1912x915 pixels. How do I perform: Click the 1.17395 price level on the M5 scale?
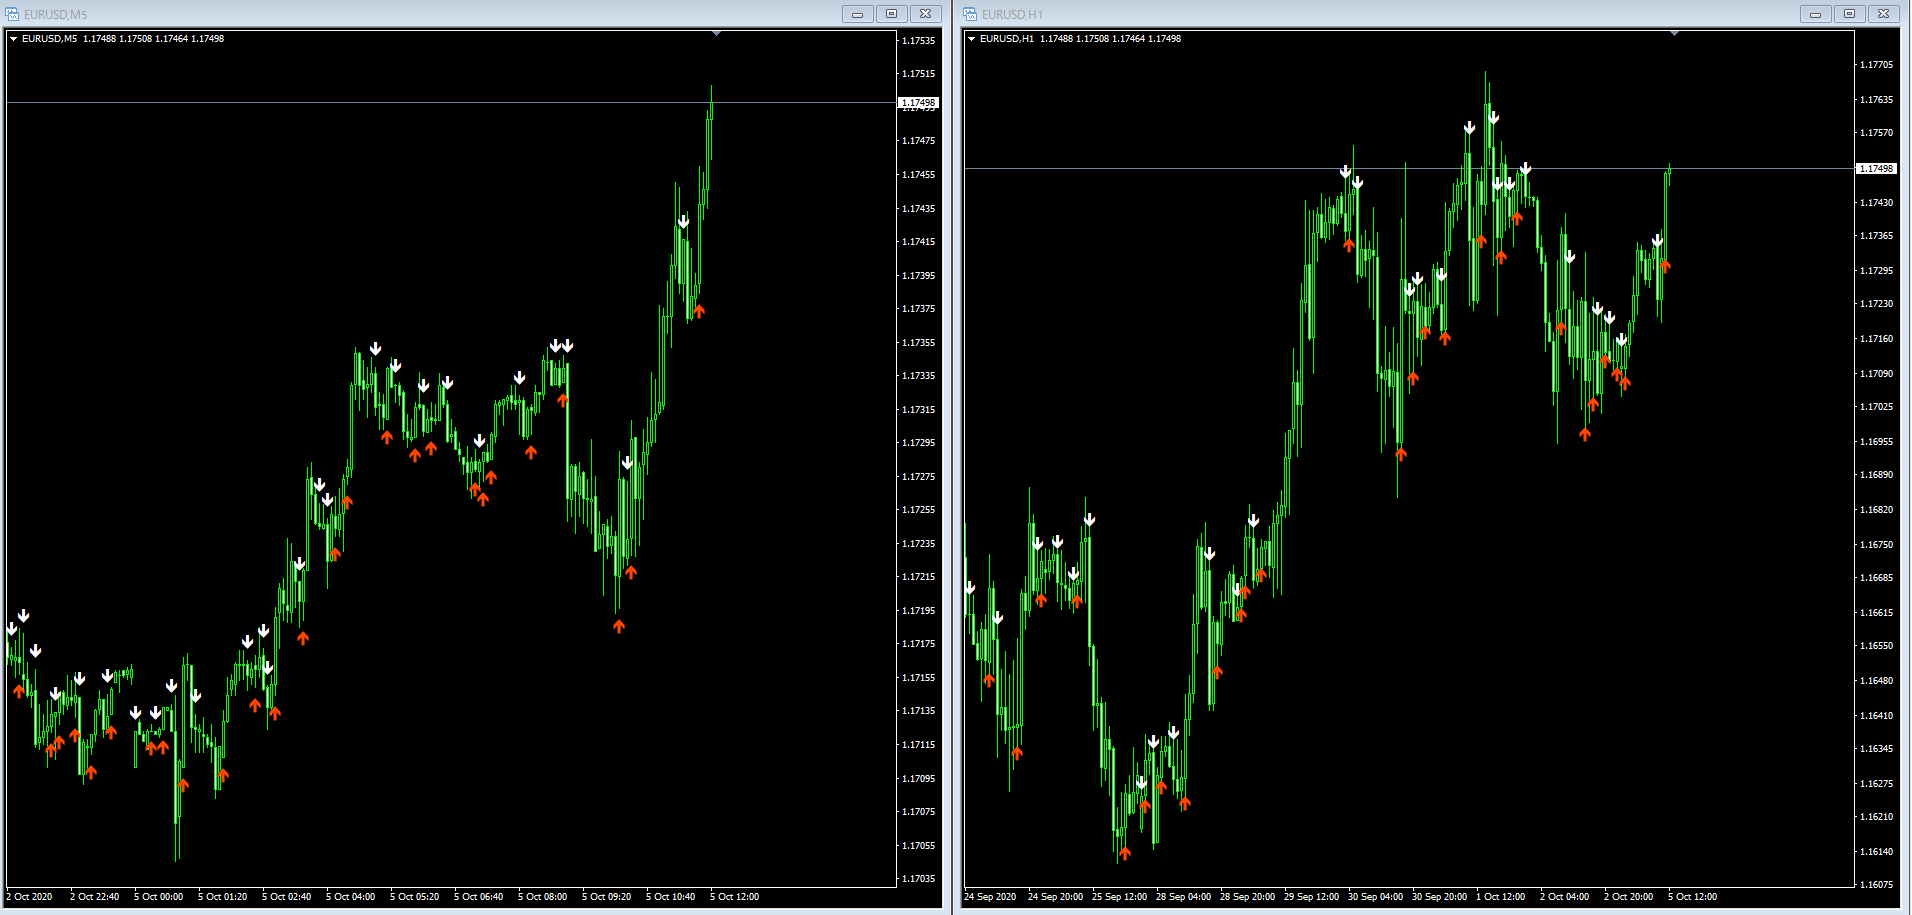919,276
